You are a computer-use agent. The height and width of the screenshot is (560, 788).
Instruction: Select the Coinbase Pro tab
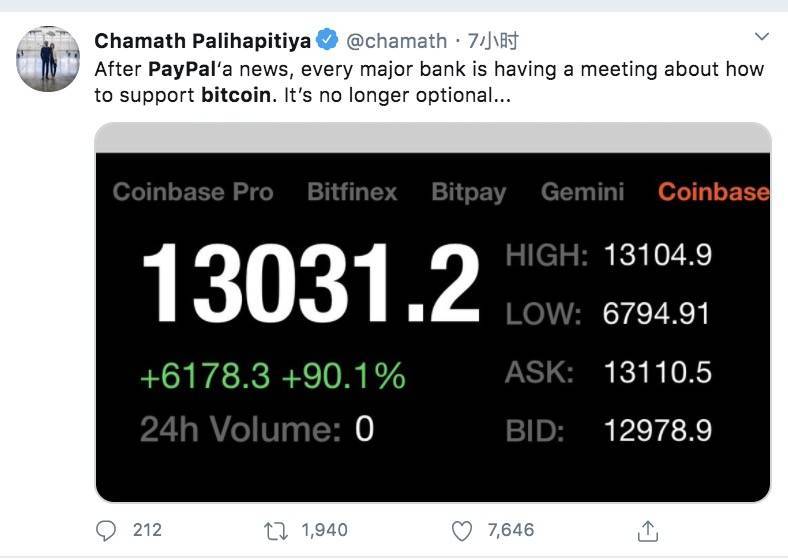coord(193,192)
